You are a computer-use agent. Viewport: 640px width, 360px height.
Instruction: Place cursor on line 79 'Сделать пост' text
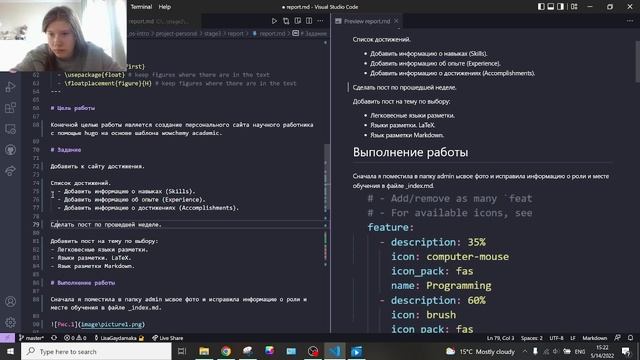pos(106,224)
